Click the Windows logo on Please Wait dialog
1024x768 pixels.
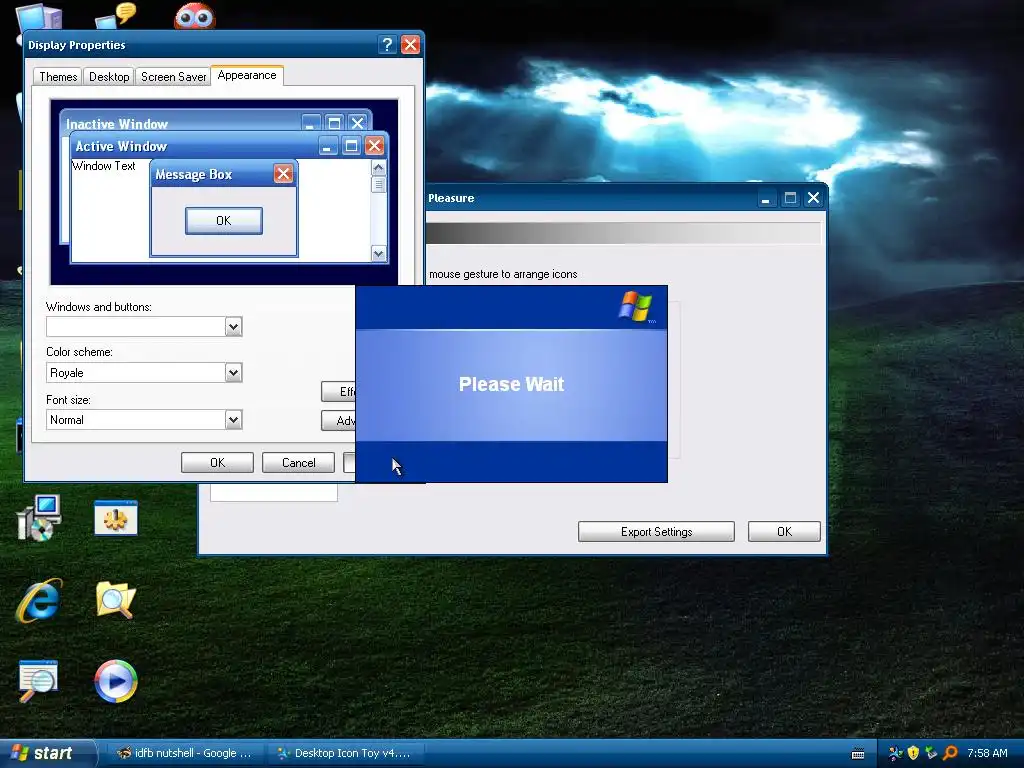(635, 306)
